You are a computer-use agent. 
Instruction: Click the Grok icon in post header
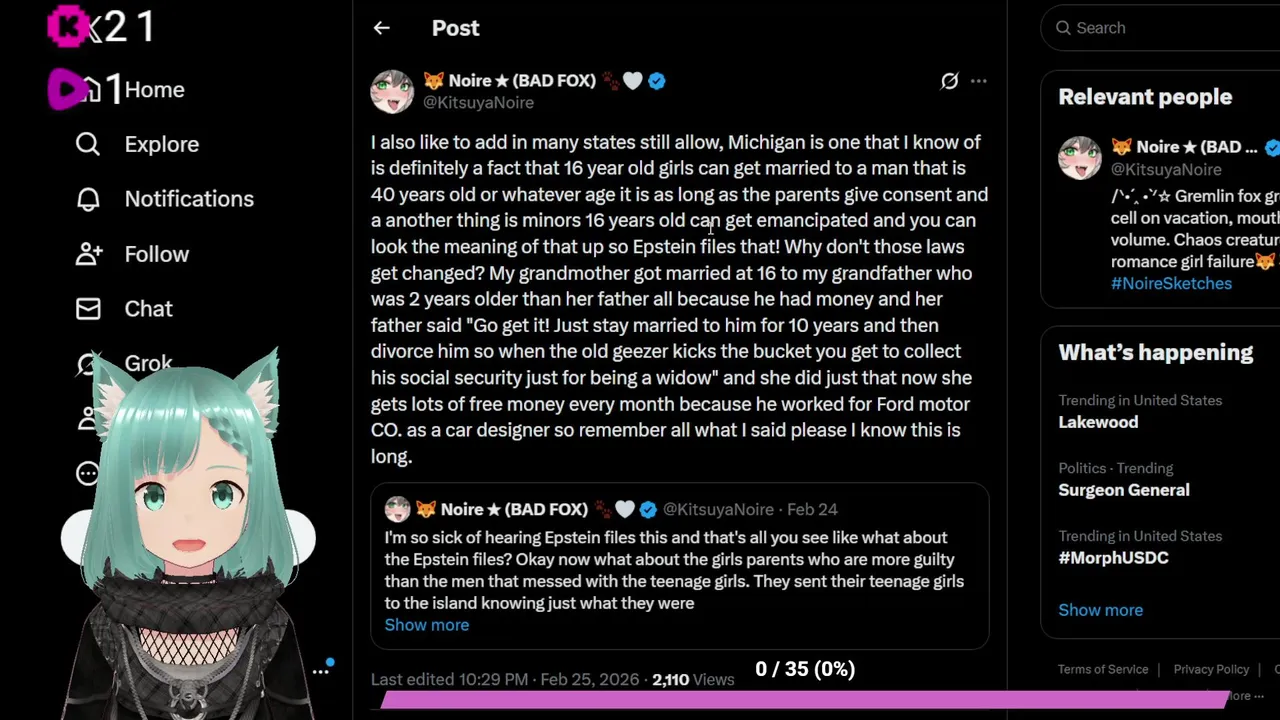click(x=949, y=81)
